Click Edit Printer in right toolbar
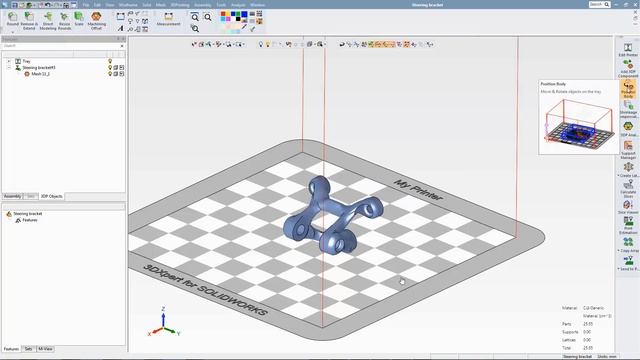 click(628, 50)
